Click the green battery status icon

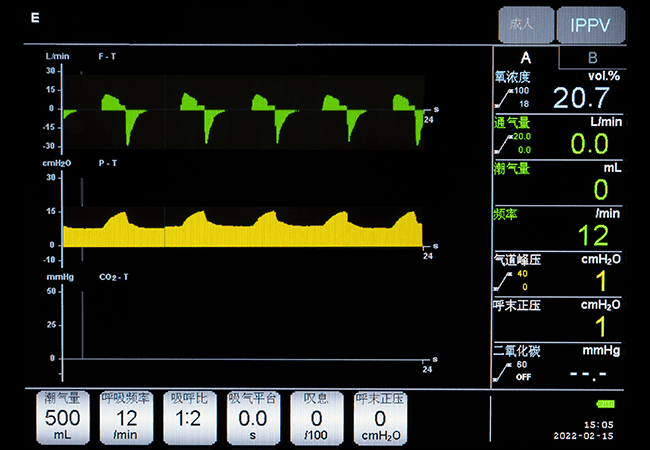(x=606, y=404)
